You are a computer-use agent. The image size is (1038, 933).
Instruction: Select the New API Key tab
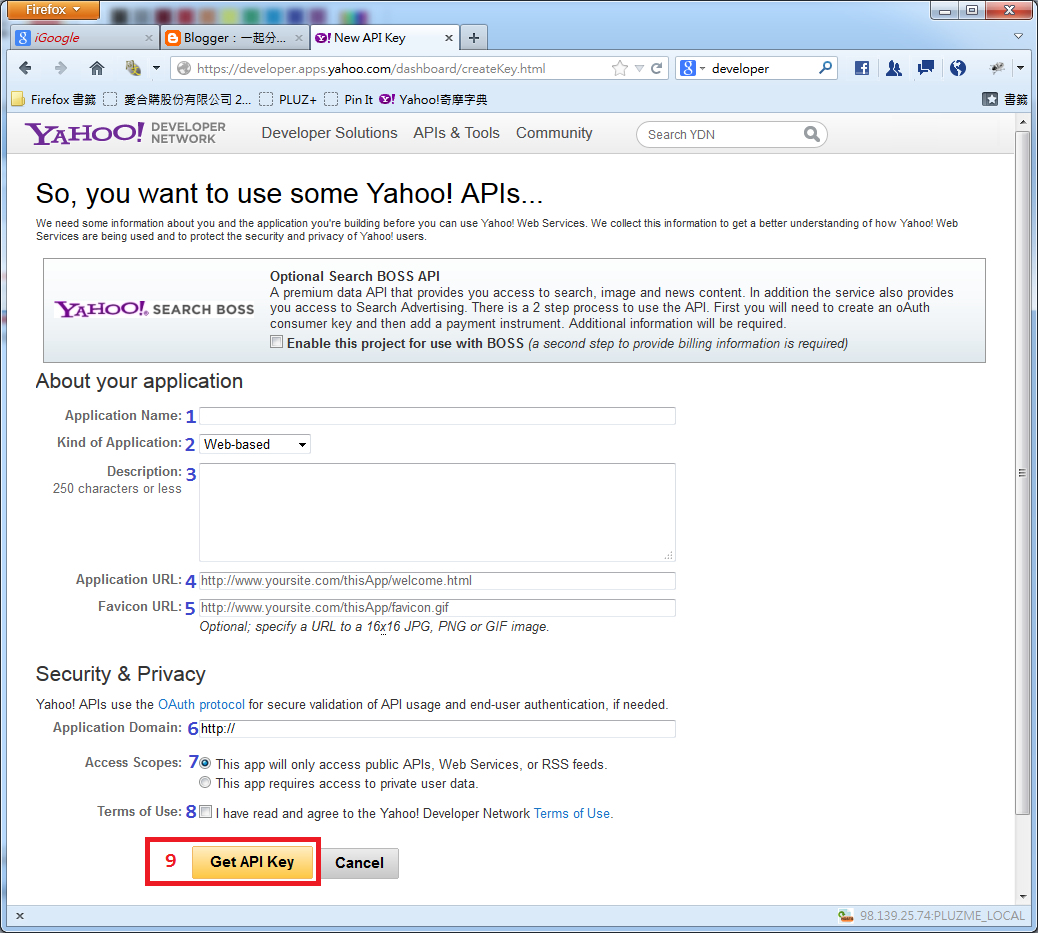click(384, 38)
